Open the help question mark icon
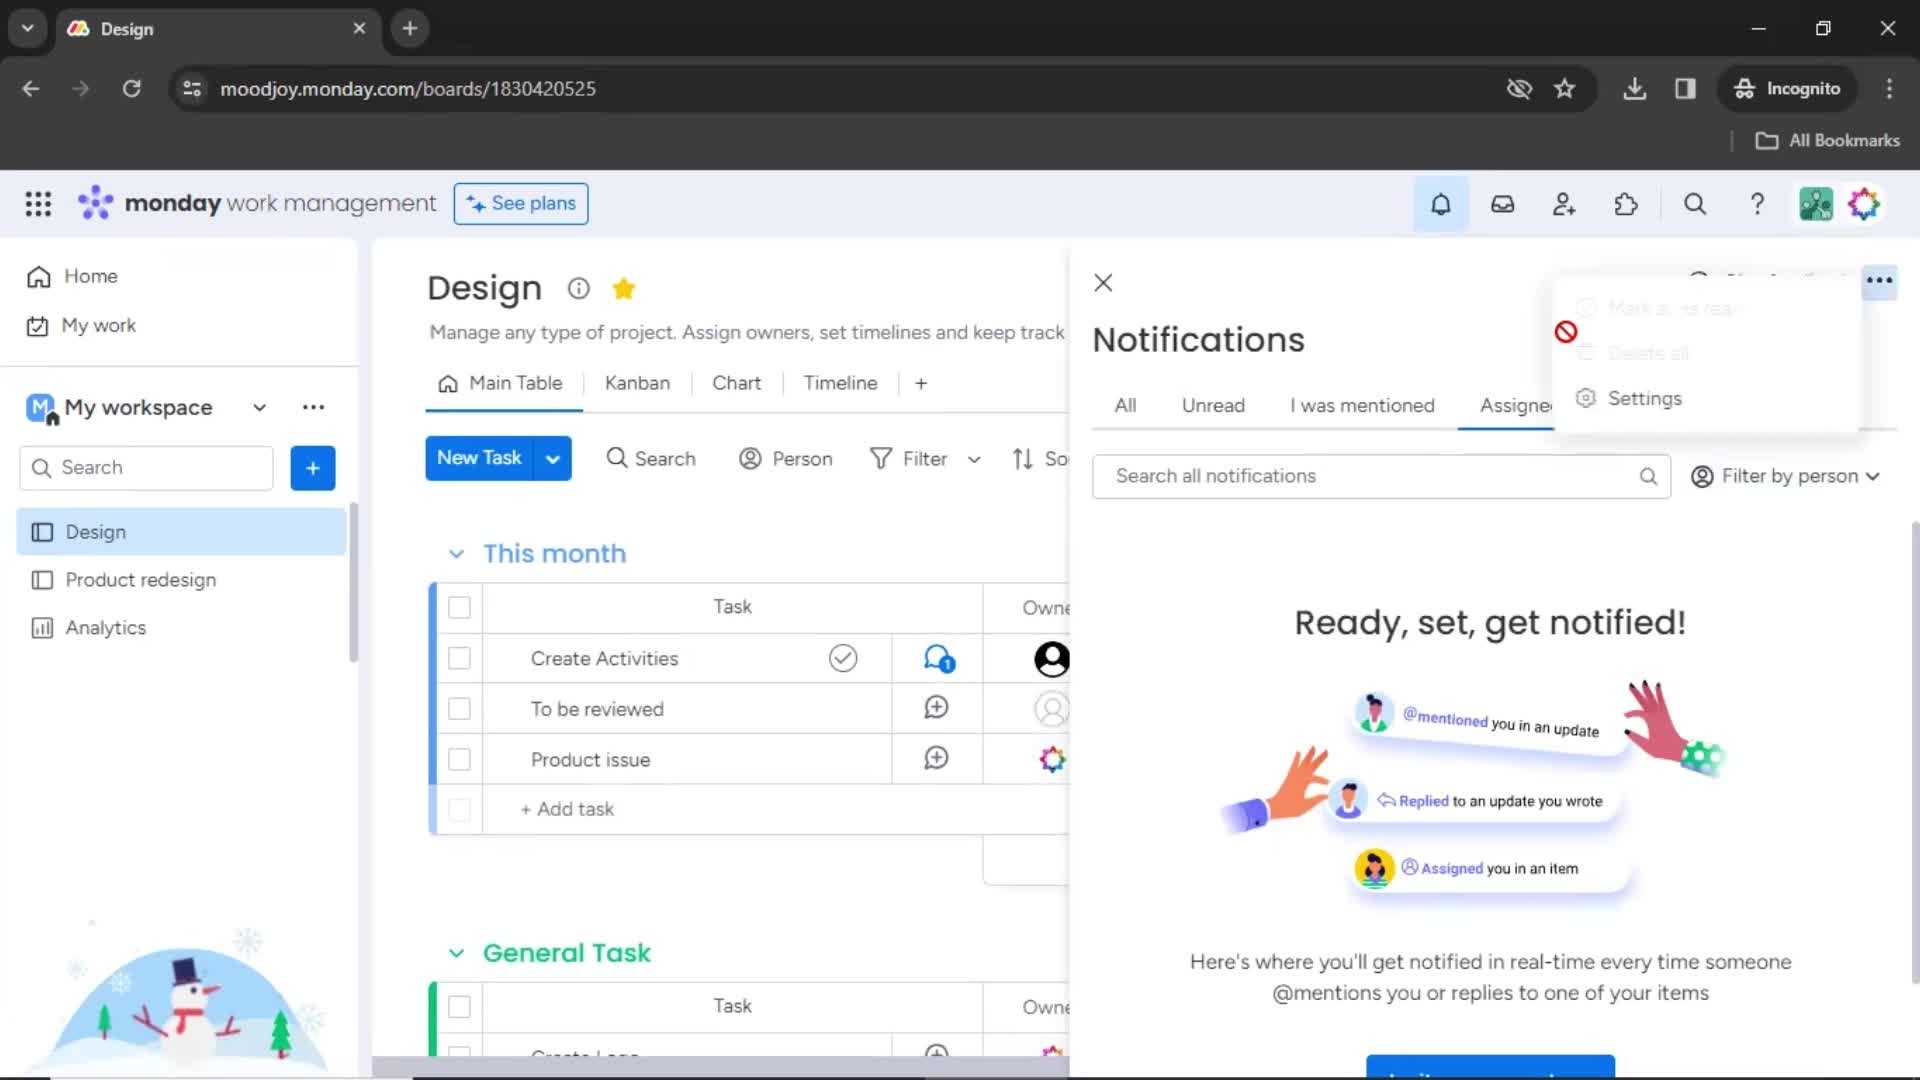Screen dimensions: 1920x1080 coord(1758,204)
